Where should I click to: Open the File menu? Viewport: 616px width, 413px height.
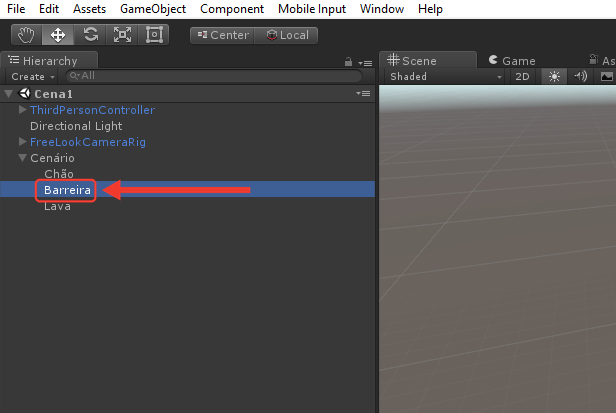coord(16,9)
